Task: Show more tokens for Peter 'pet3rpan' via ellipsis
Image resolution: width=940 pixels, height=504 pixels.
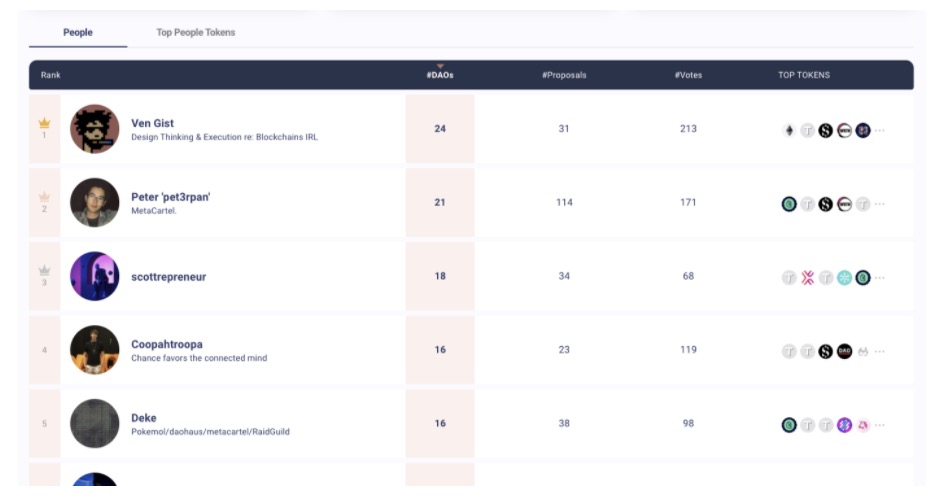Action: [x=879, y=204]
